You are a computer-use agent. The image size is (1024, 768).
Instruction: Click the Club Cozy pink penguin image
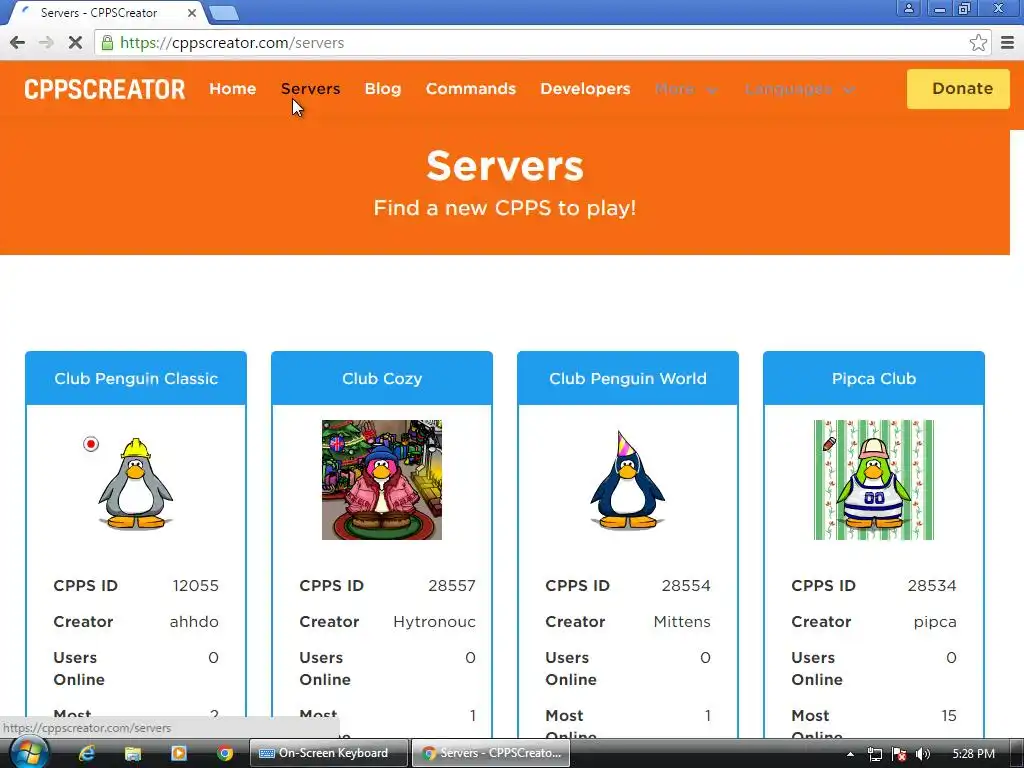point(382,480)
